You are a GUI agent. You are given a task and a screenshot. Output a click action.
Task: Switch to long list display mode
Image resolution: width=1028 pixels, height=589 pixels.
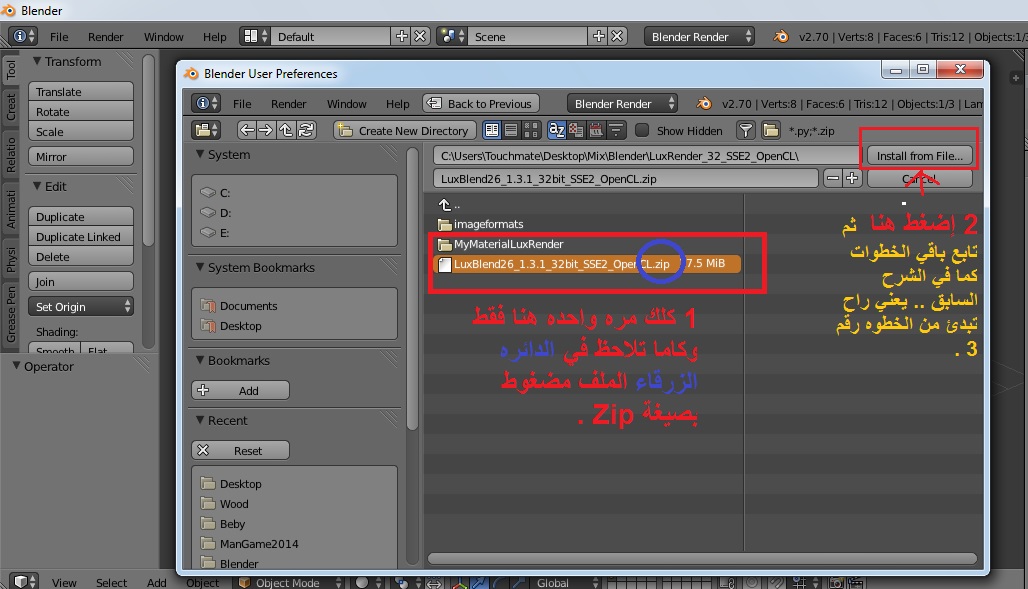coord(511,131)
